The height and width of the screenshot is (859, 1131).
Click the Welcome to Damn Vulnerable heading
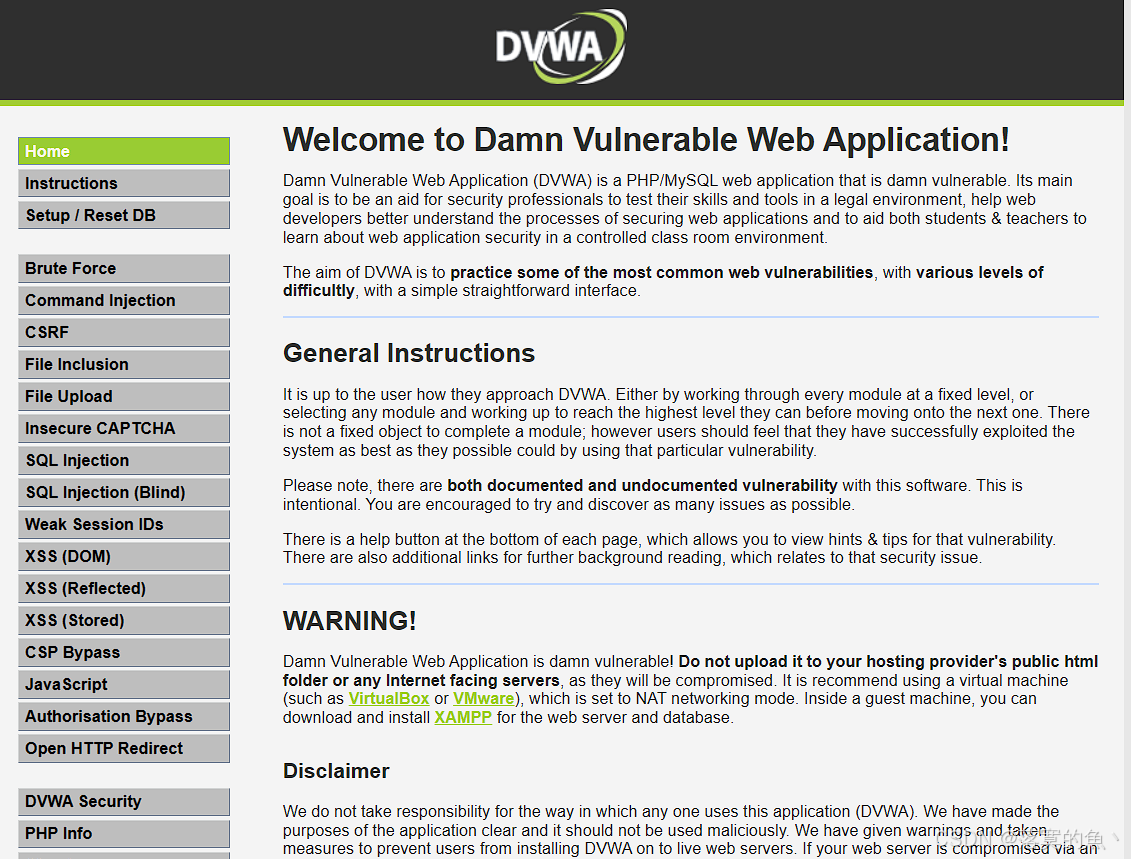[646, 140]
